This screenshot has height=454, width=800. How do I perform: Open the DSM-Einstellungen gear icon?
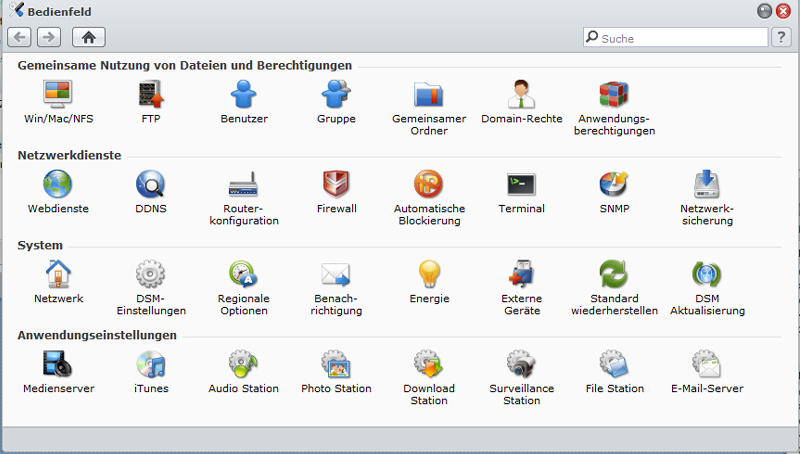(x=151, y=274)
